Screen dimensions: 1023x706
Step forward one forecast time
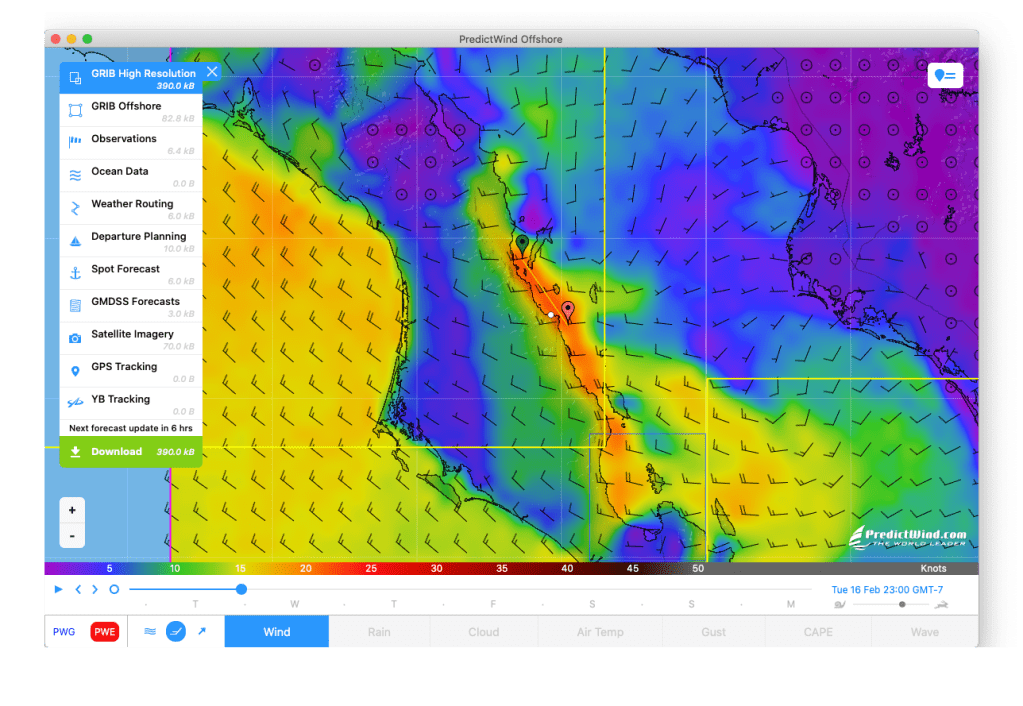pos(95,589)
